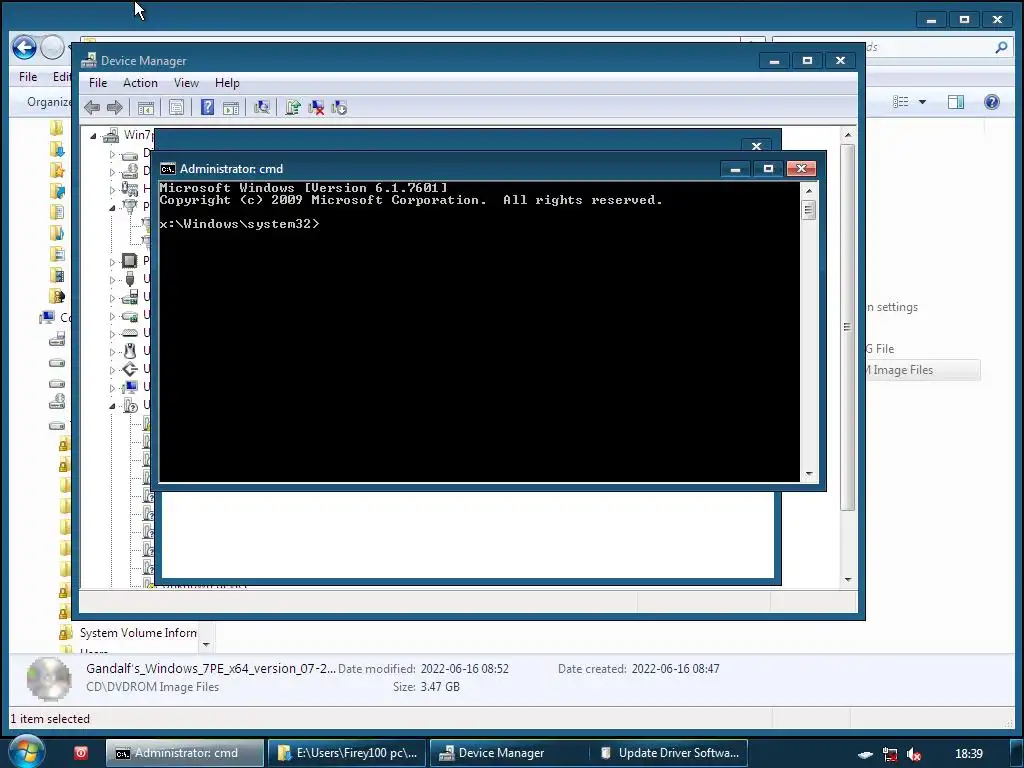Open Explorer's round blue help icon
Viewport: 1024px width, 768px height.
[x=991, y=102]
